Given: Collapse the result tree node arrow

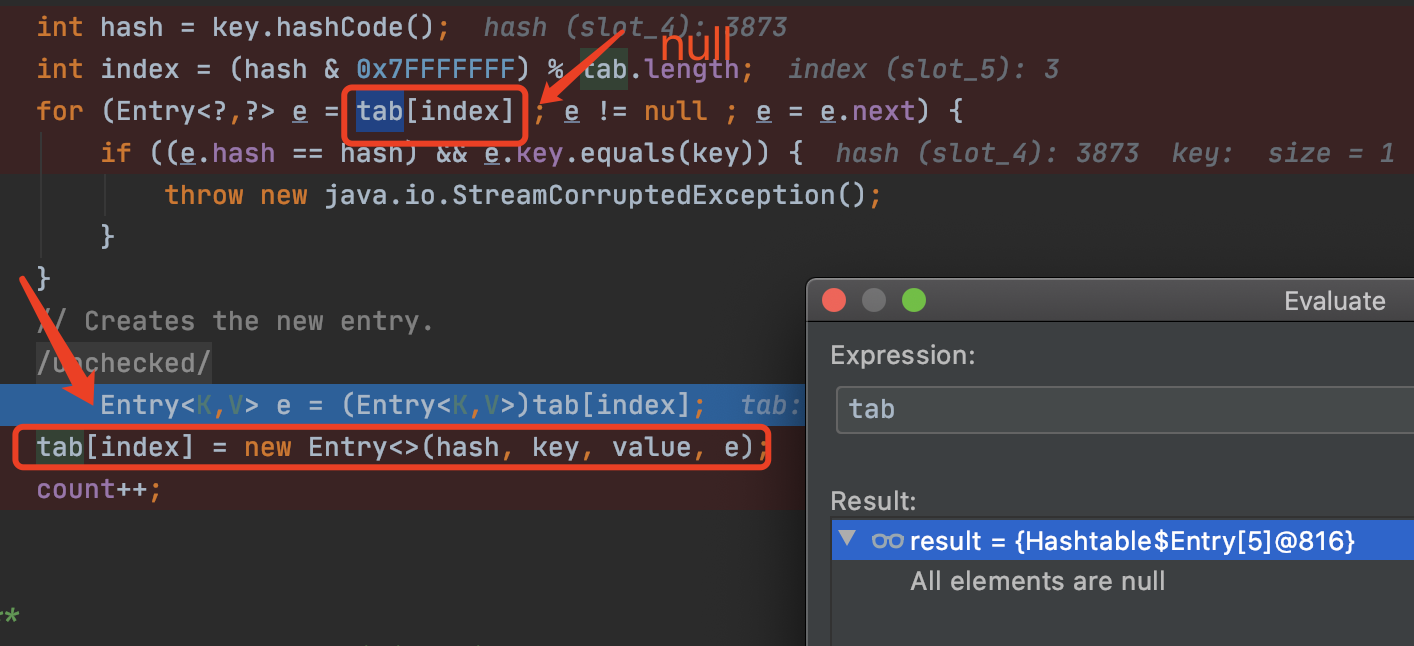Looking at the screenshot, I should pos(848,540).
